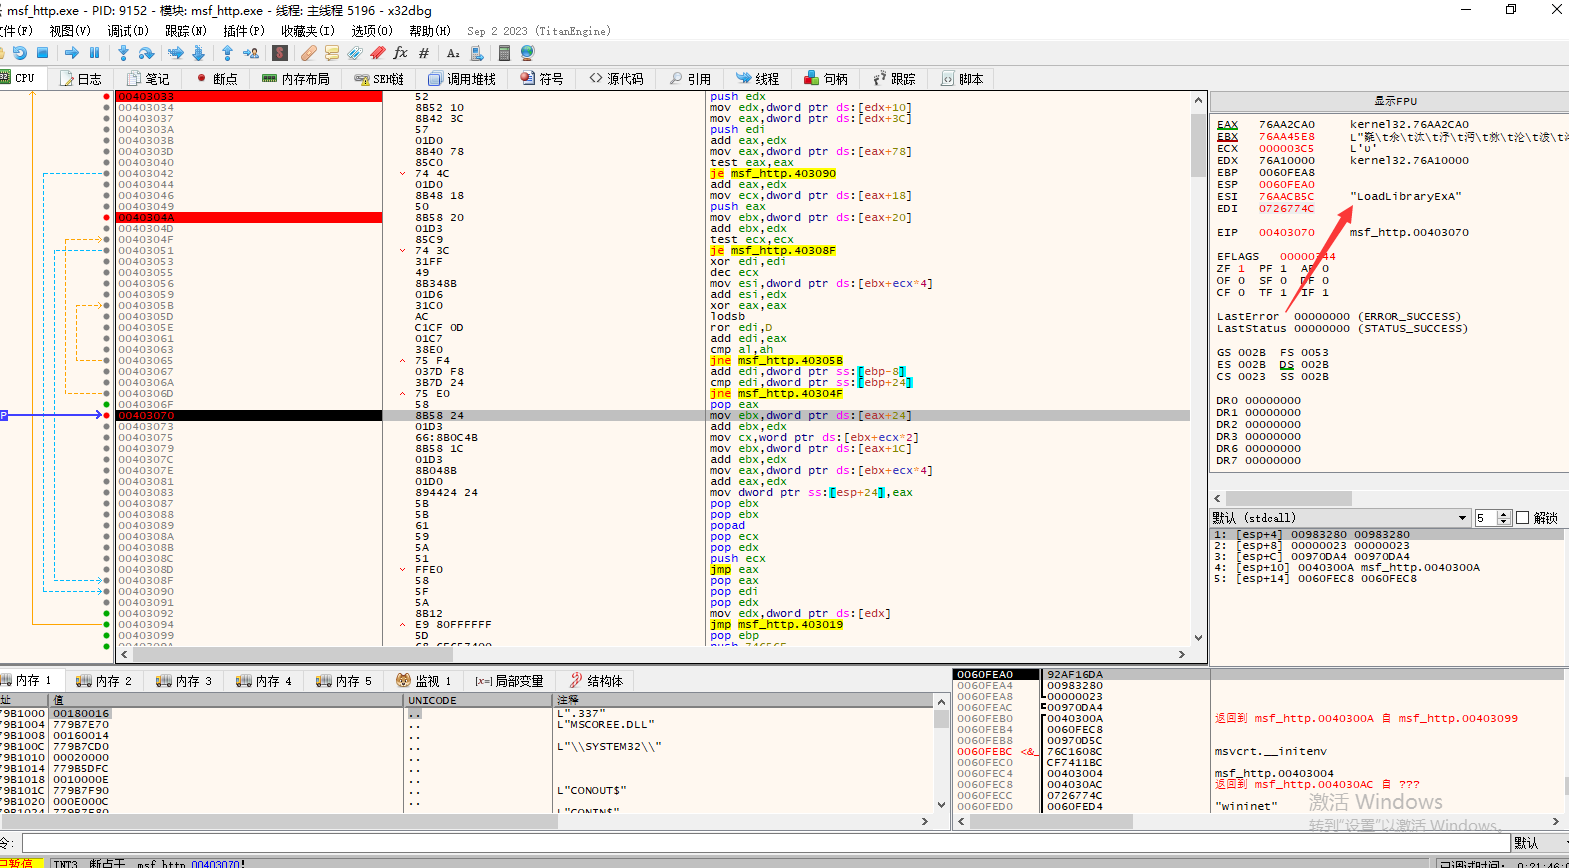Open the red bookmarks icon

[x=378, y=53]
